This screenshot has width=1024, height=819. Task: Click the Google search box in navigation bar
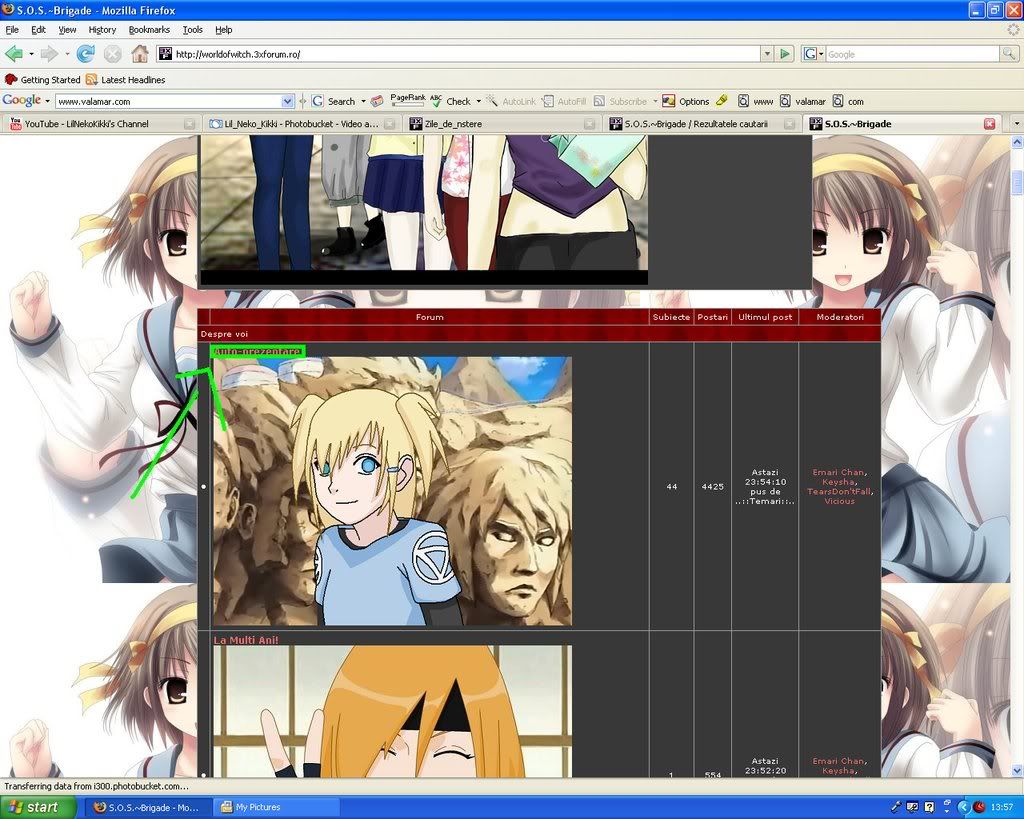(x=912, y=54)
